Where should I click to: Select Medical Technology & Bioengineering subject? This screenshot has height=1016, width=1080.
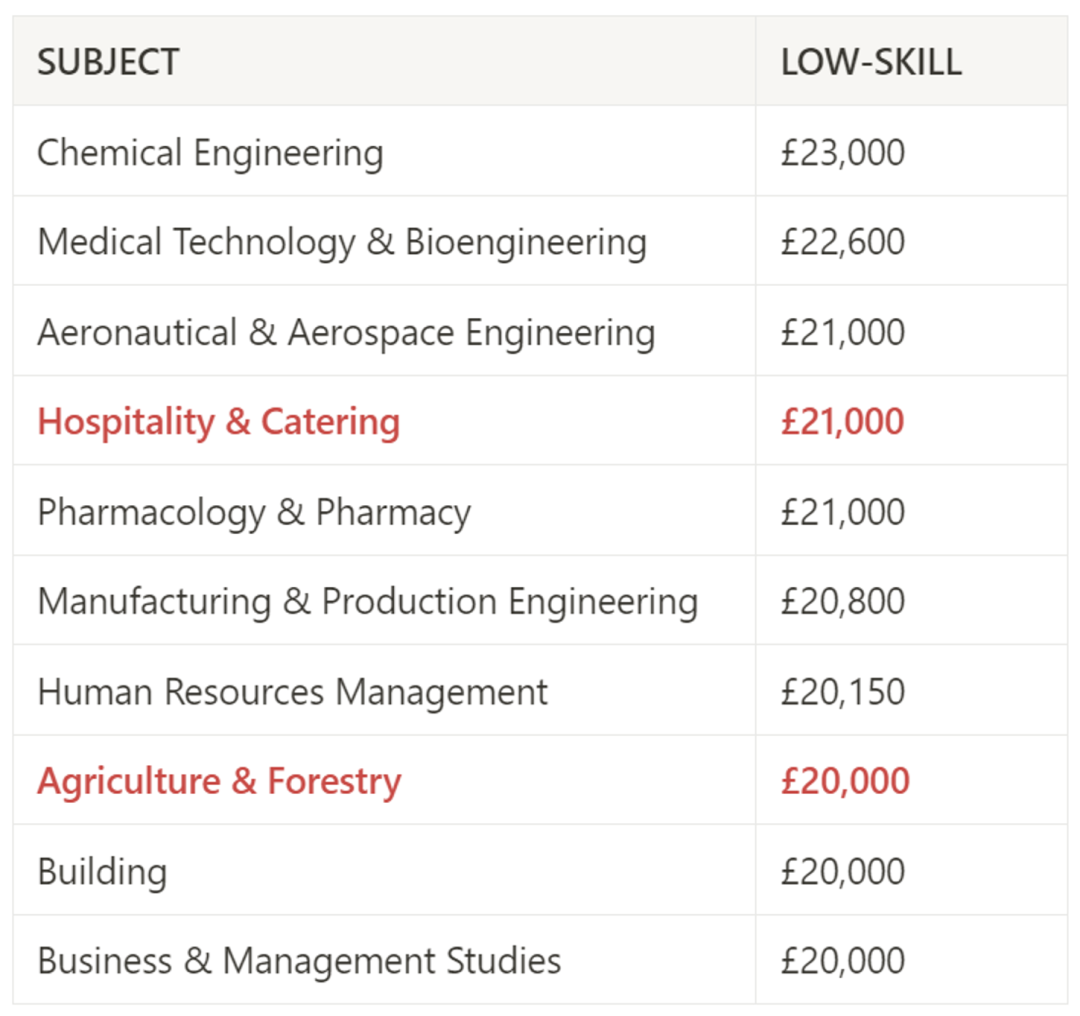(x=342, y=242)
